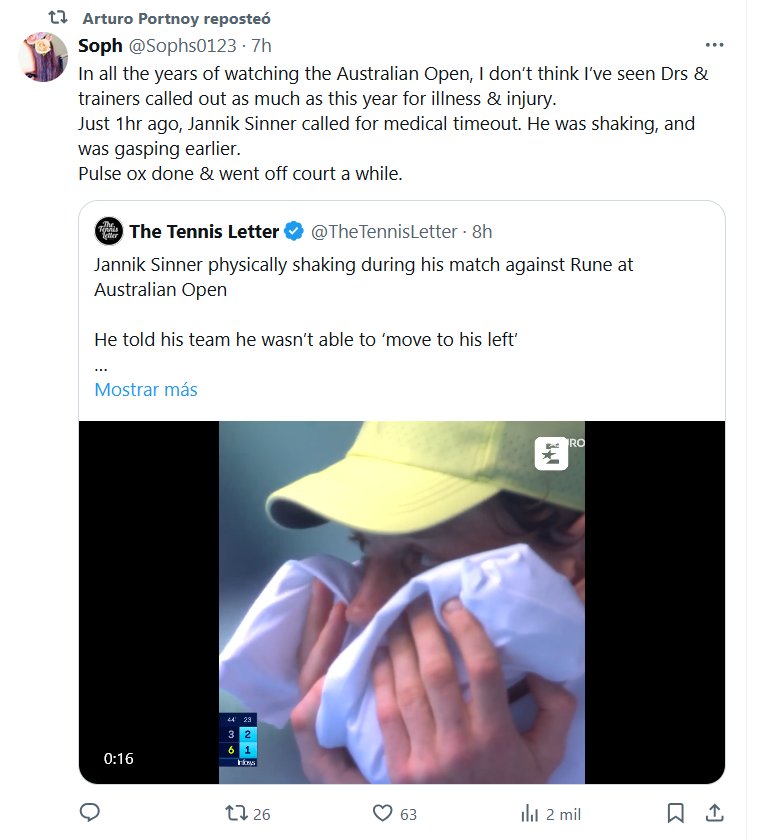Click the 0:16 video duration label
The height and width of the screenshot is (840, 758).
point(118,759)
